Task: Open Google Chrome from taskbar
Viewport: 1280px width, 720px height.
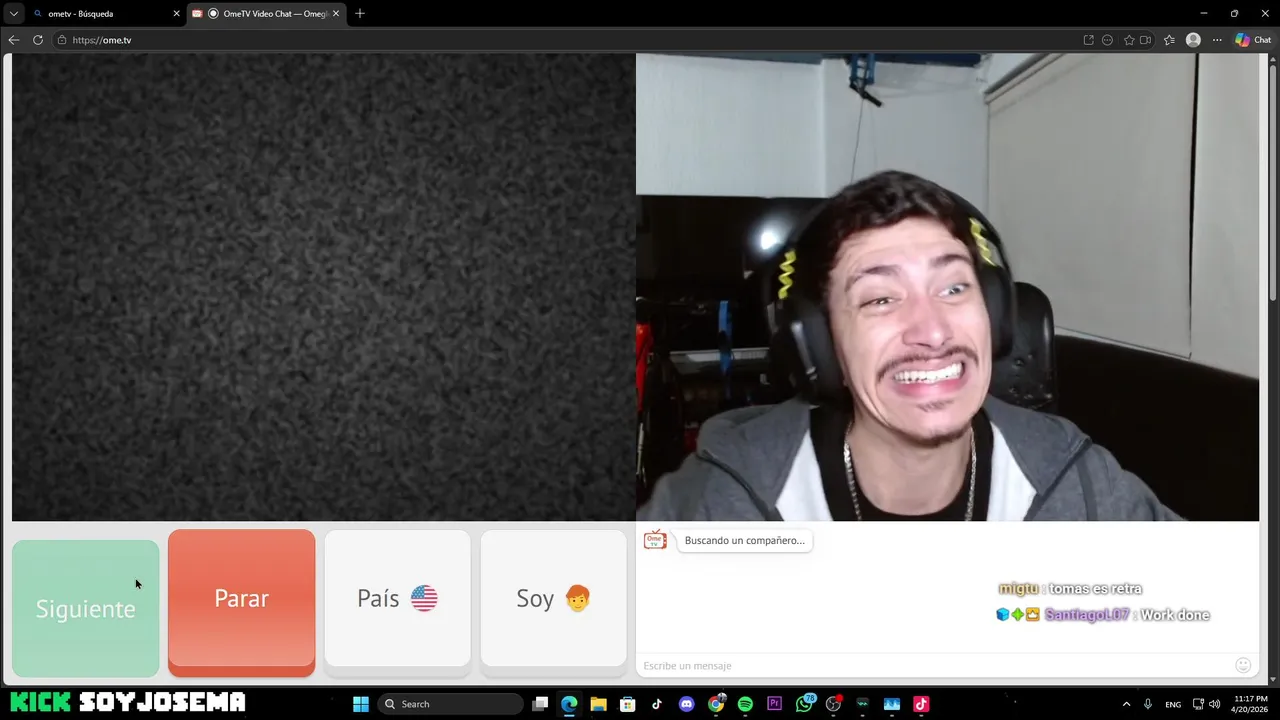Action: [x=716, y=704]
